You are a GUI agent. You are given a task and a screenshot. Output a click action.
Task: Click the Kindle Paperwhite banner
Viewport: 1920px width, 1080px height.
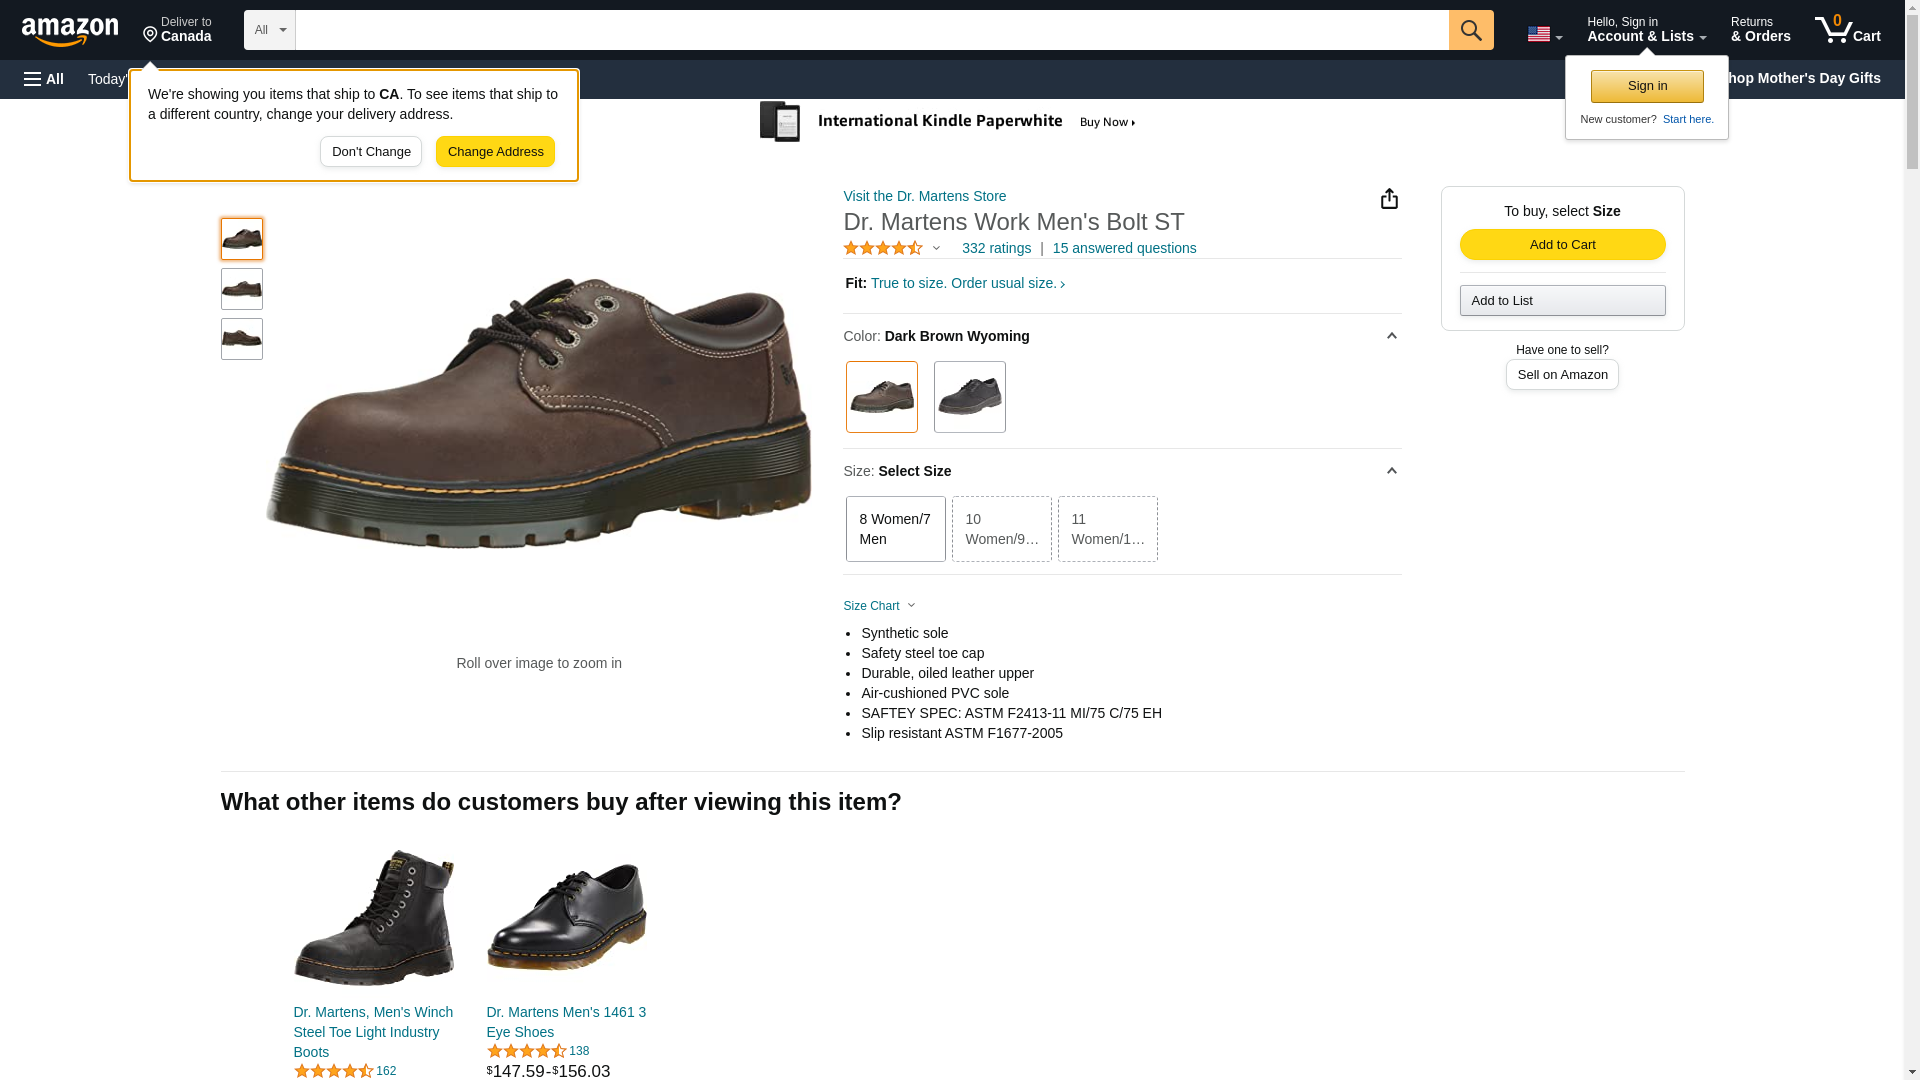[x=948, y=122]
